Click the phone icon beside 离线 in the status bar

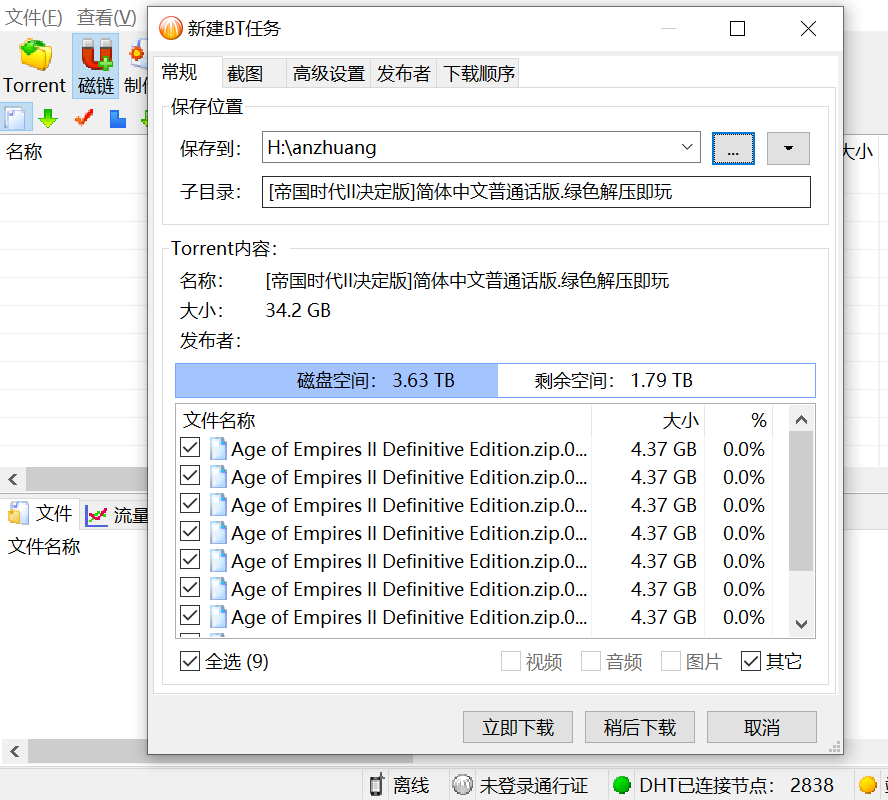(376, 785)
